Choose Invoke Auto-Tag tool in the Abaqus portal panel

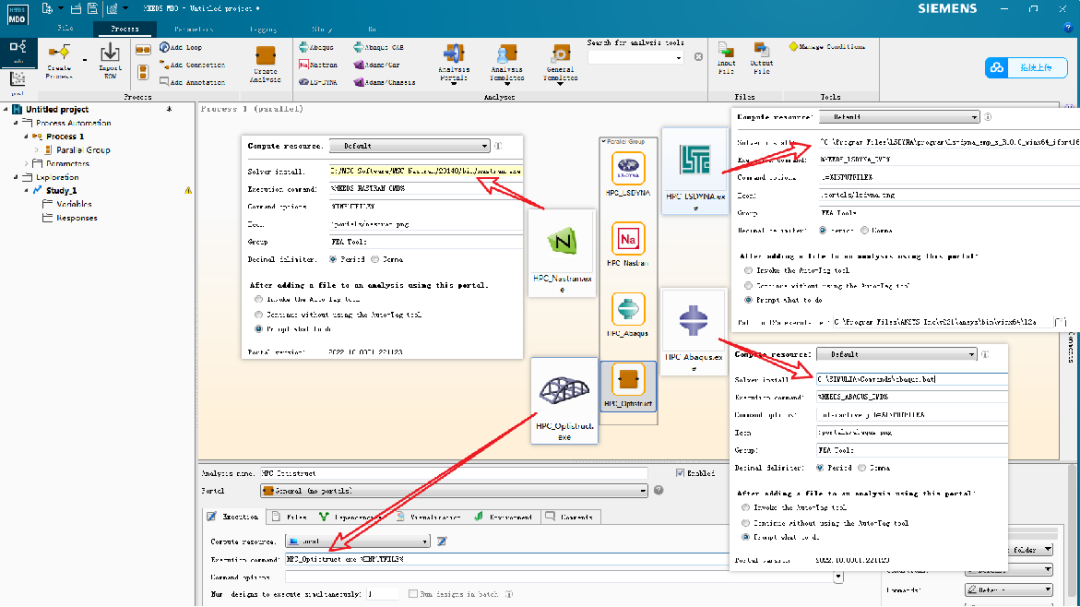[x=745, y=507]
